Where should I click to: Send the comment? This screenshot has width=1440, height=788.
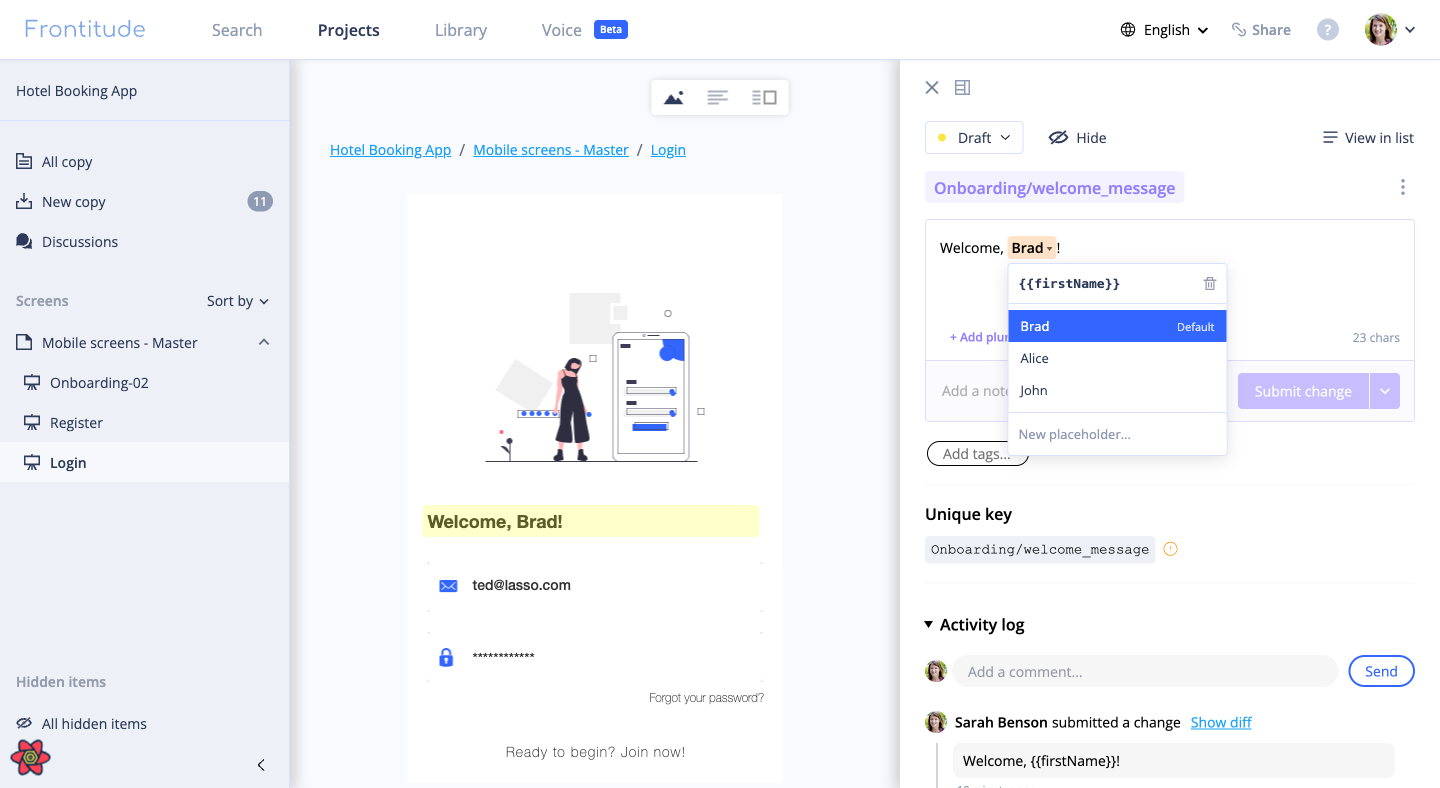[1381, 671]
